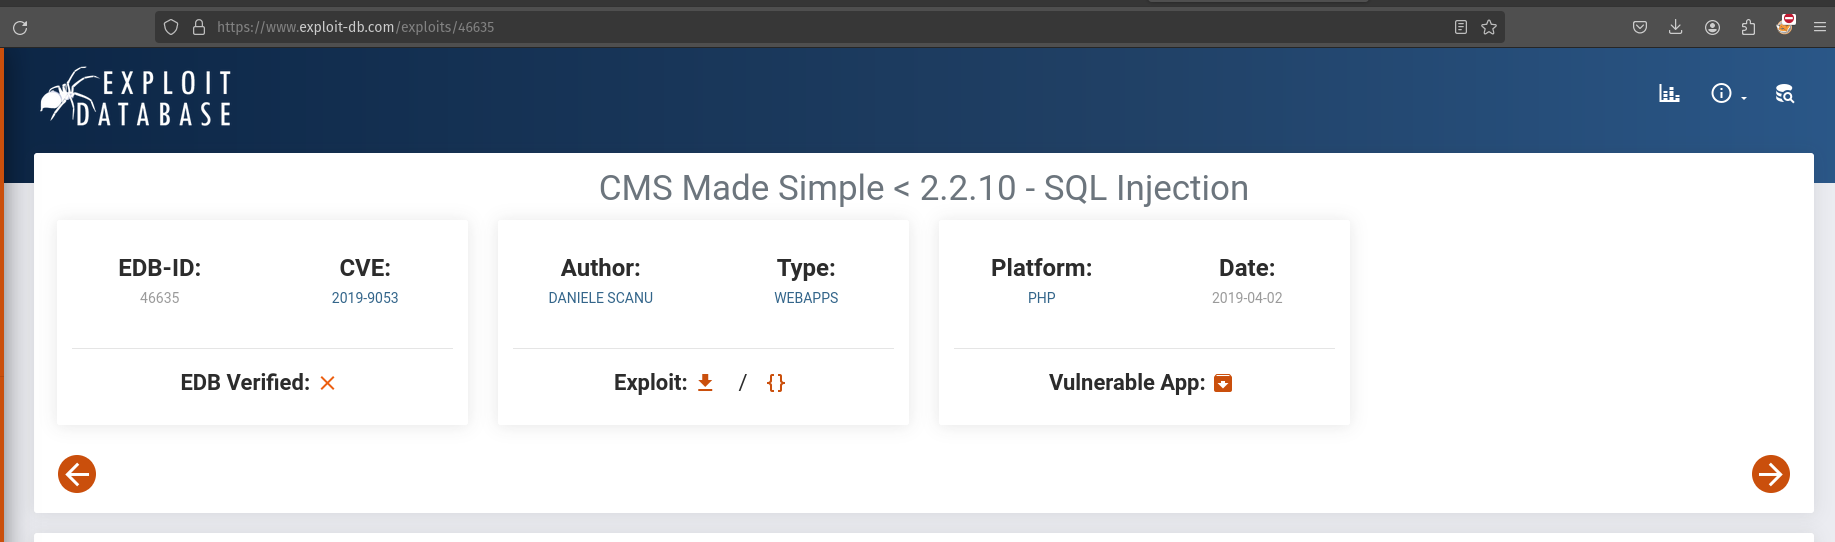Reload the page in browser
This screenshot has height=542, width=1835.
(20, 27)
